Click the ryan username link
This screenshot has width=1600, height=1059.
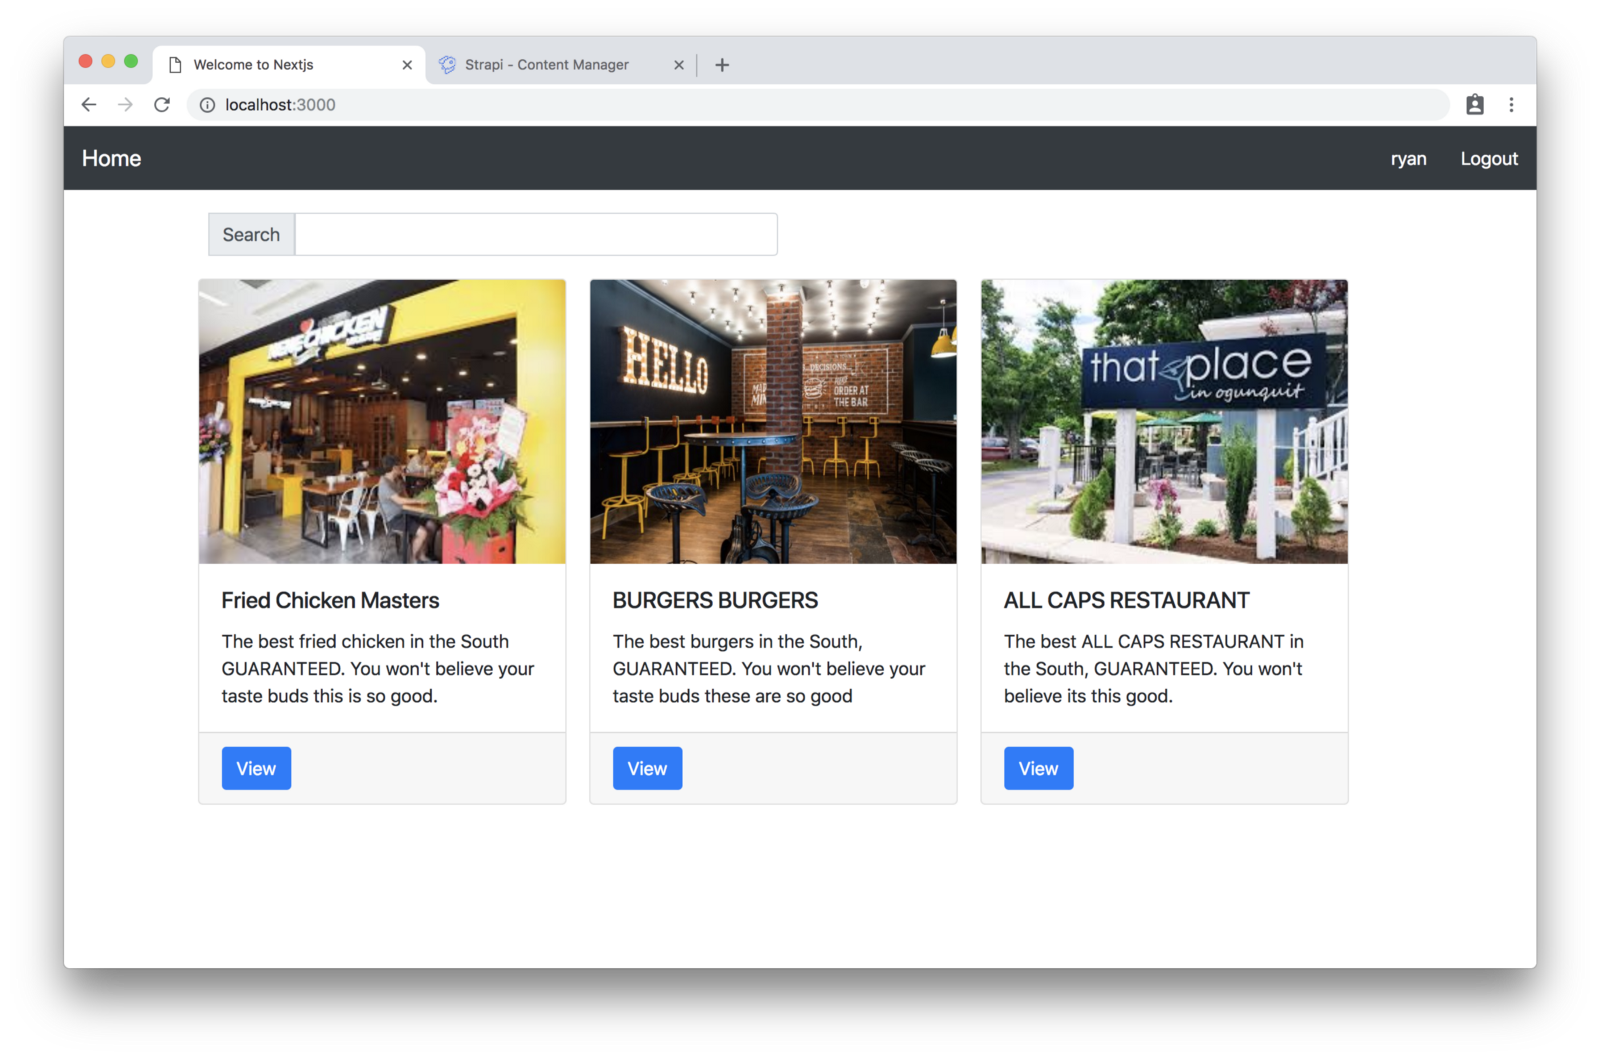pyautogui.click(x=1408, y=159)
